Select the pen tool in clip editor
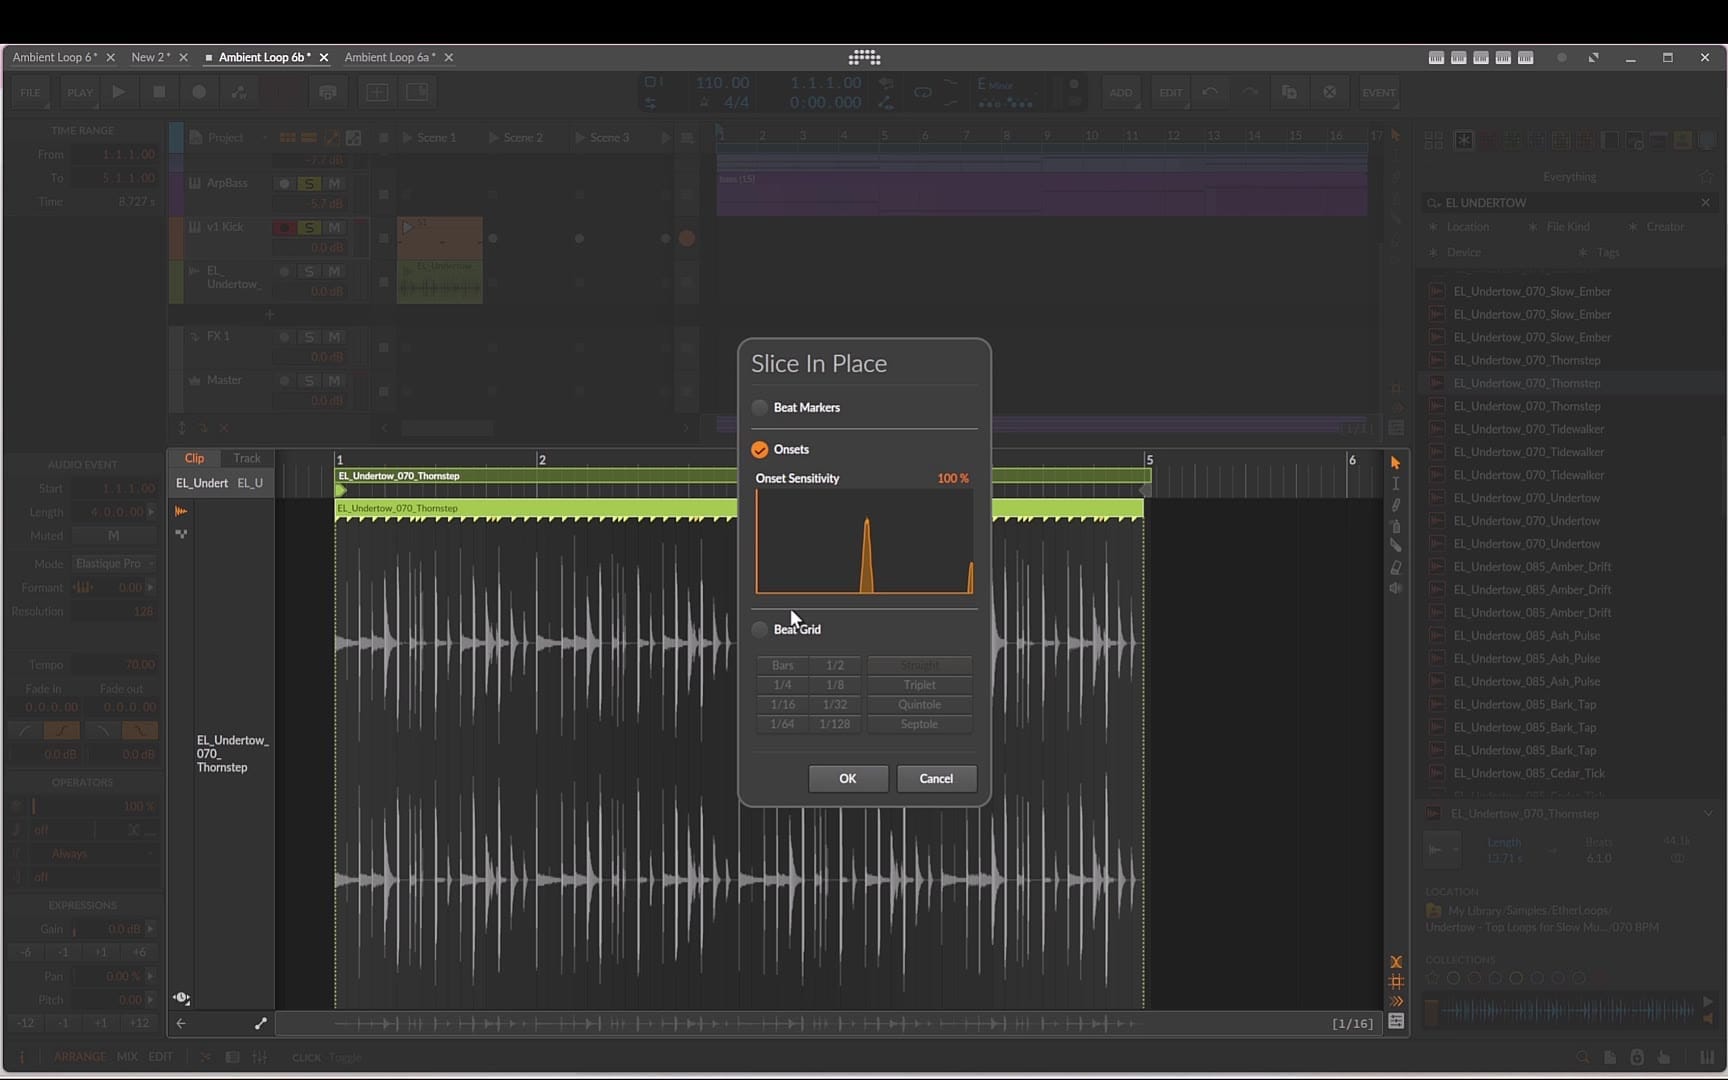 pyautogui.click(x=1395, y=505)
